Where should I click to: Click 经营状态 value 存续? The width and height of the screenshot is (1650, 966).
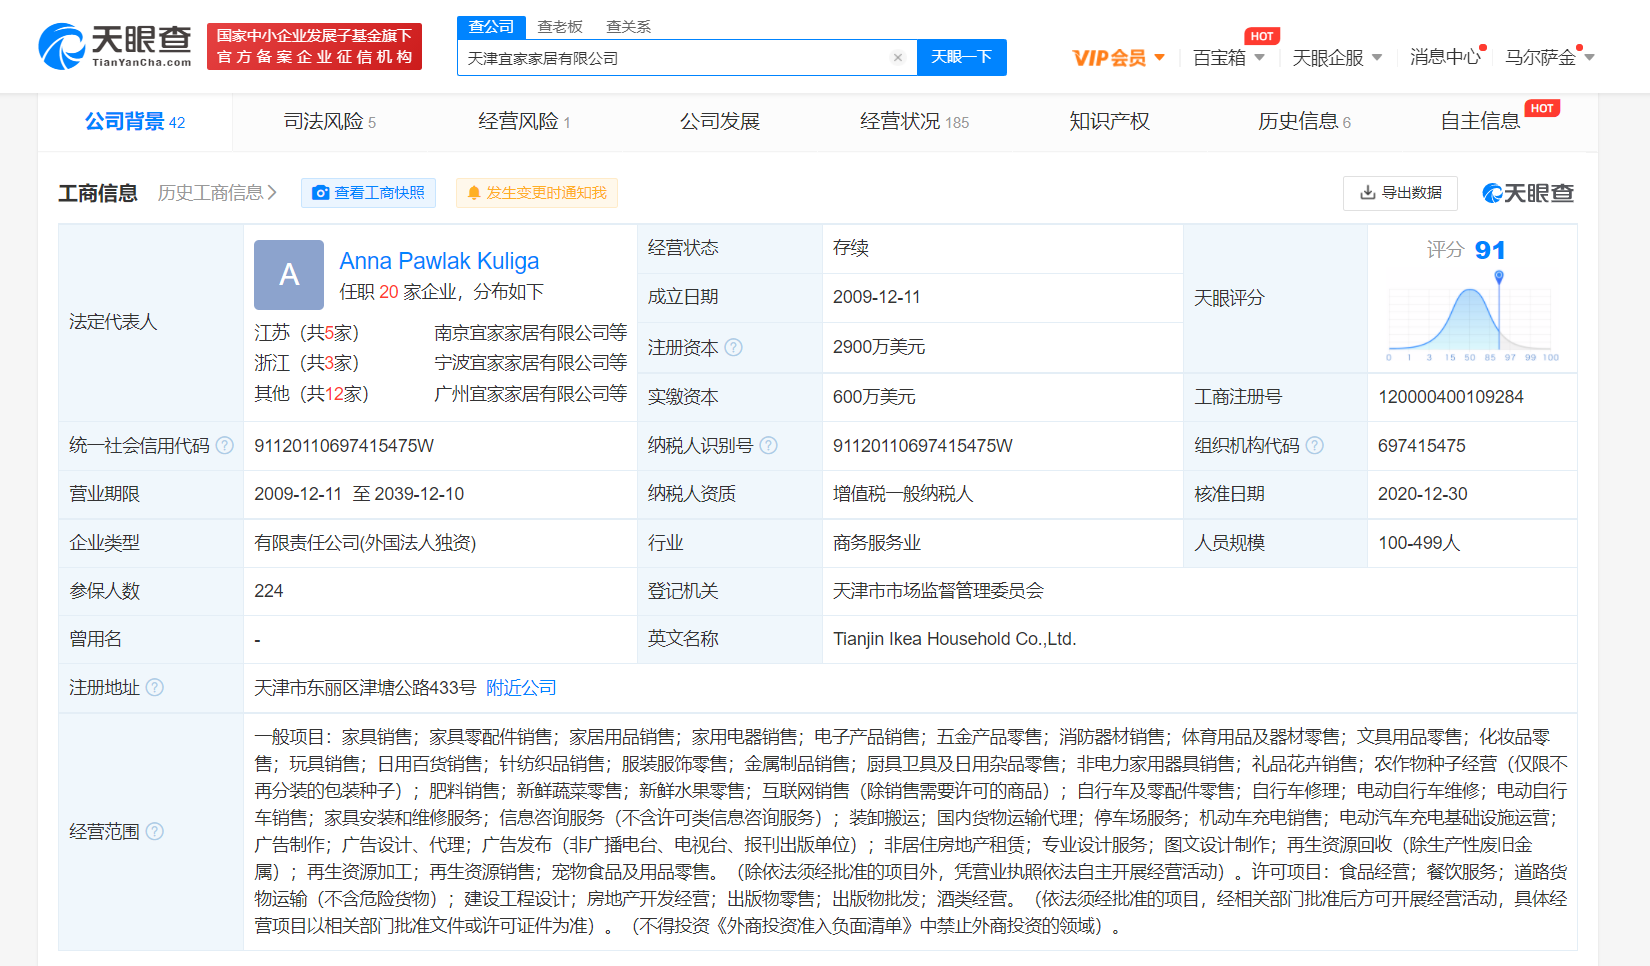[x=850, y=248]
